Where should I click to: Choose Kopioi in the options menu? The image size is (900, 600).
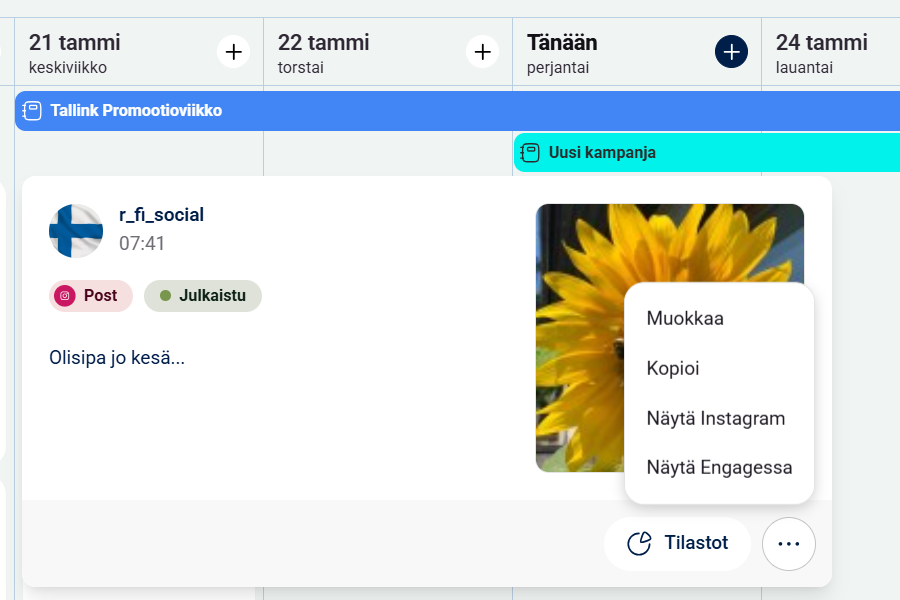673,368
